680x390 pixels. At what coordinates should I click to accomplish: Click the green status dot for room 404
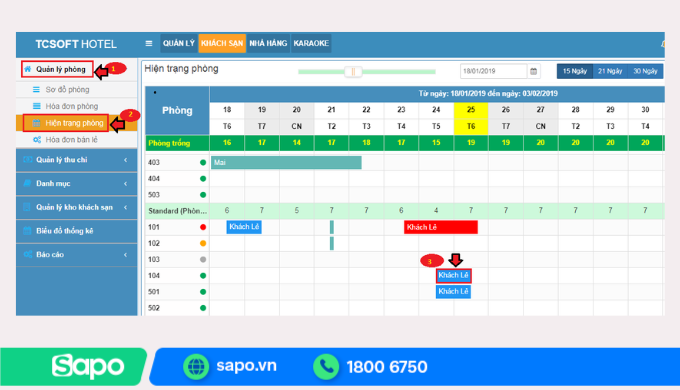(203, 179)
